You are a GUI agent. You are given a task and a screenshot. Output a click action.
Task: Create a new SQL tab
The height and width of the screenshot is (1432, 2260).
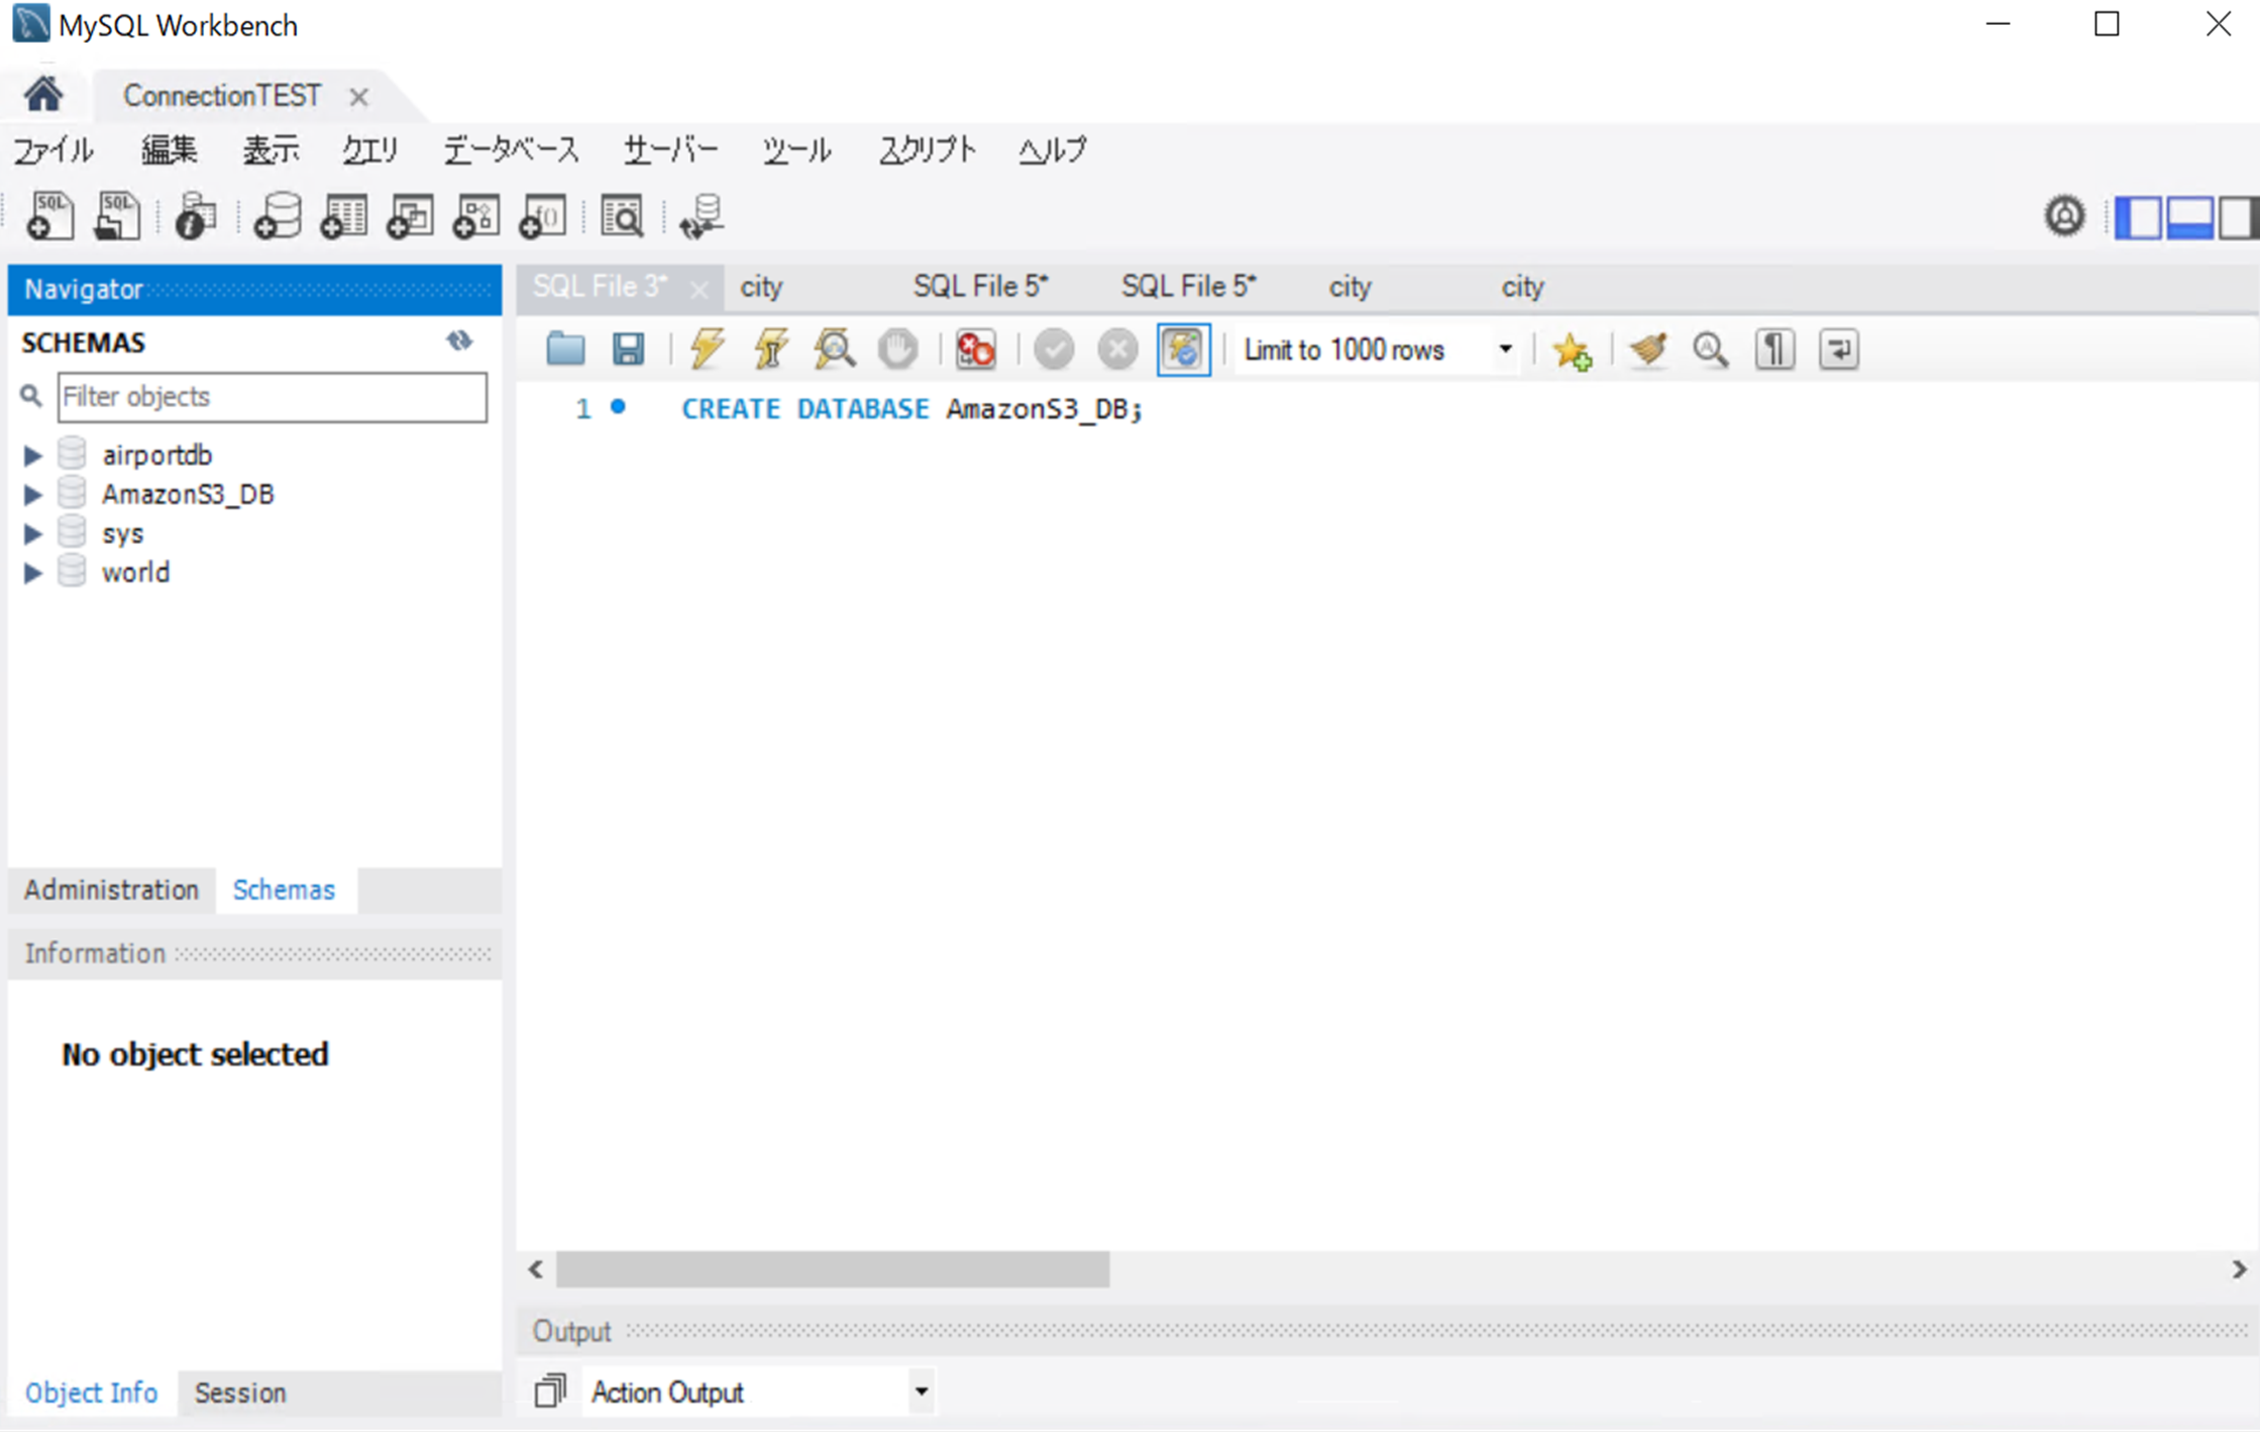tap(50, 216)
